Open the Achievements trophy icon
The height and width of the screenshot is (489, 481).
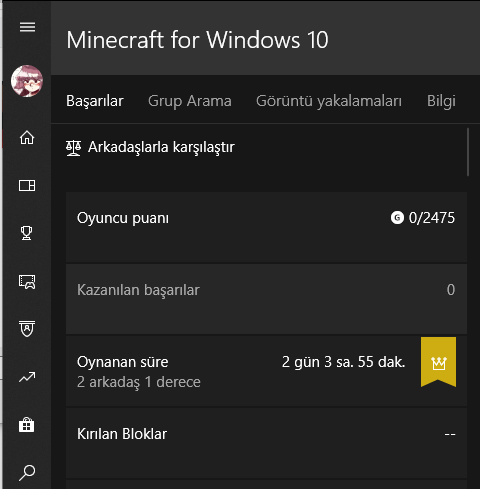click(27, 233)
